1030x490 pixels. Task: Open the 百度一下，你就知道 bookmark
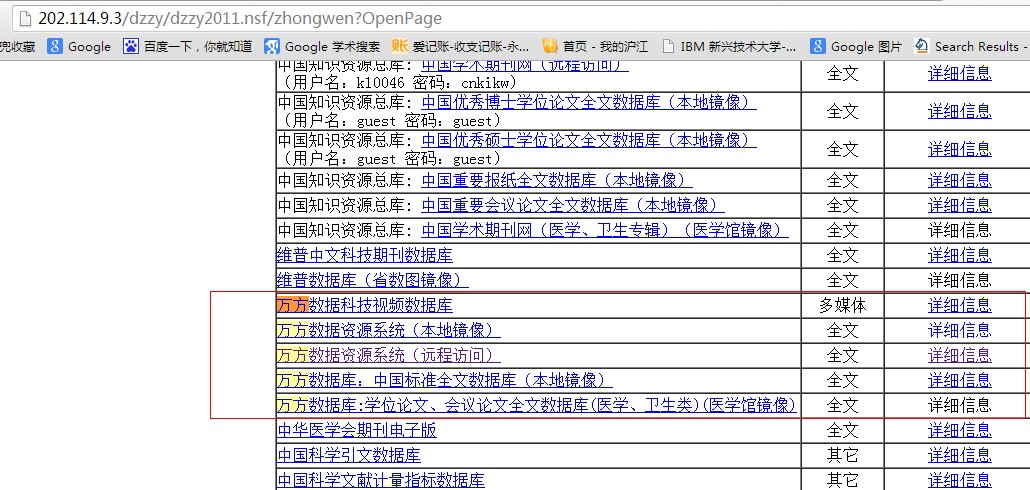click(188, 47)
